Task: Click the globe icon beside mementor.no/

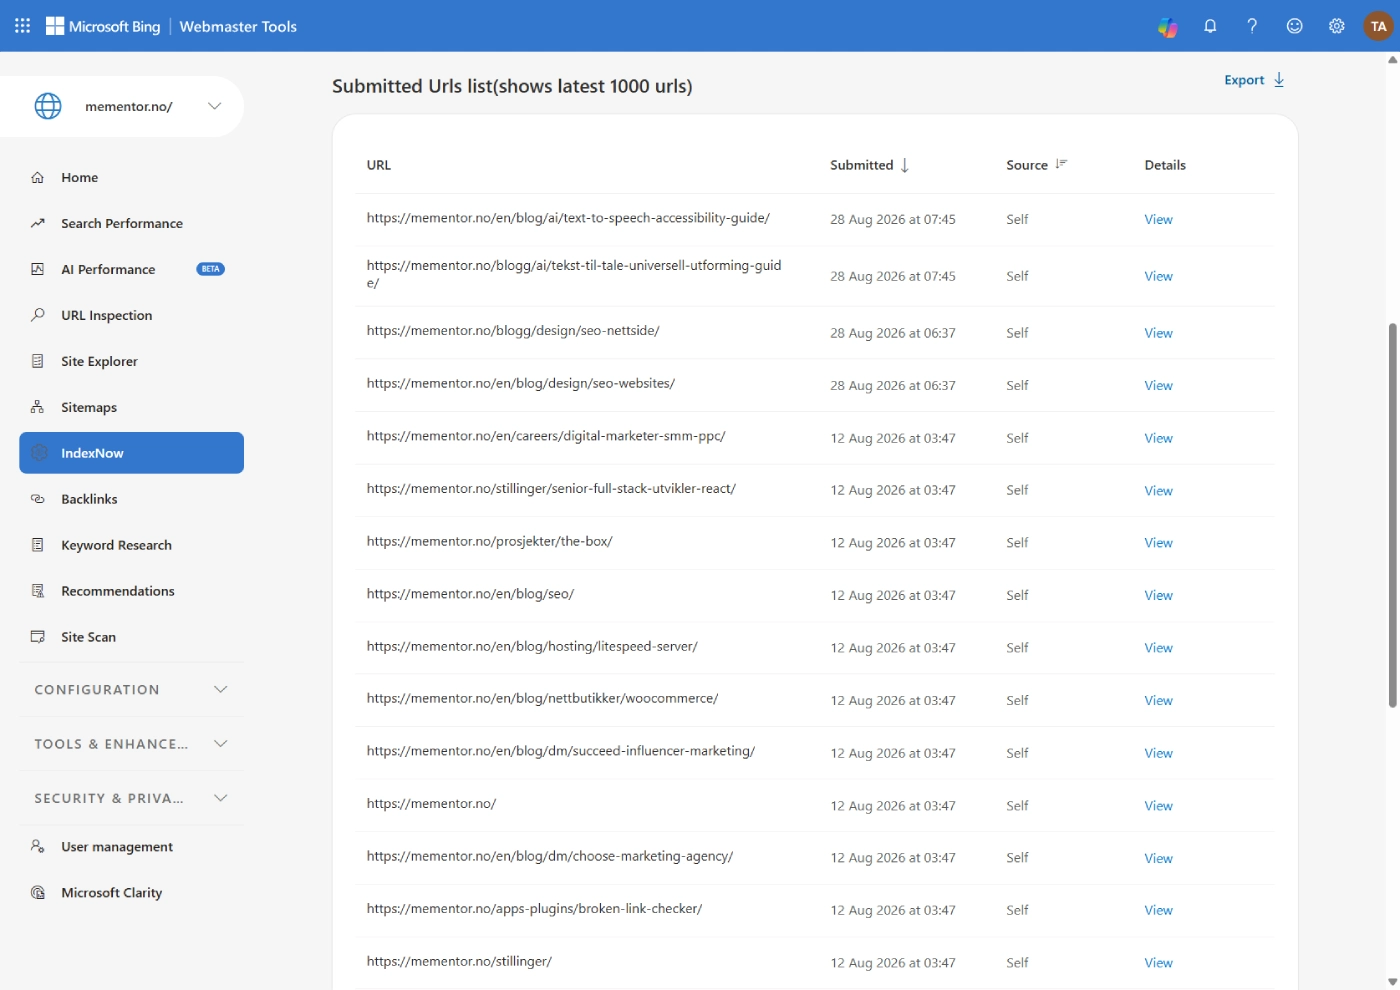Action: point(48,106)
